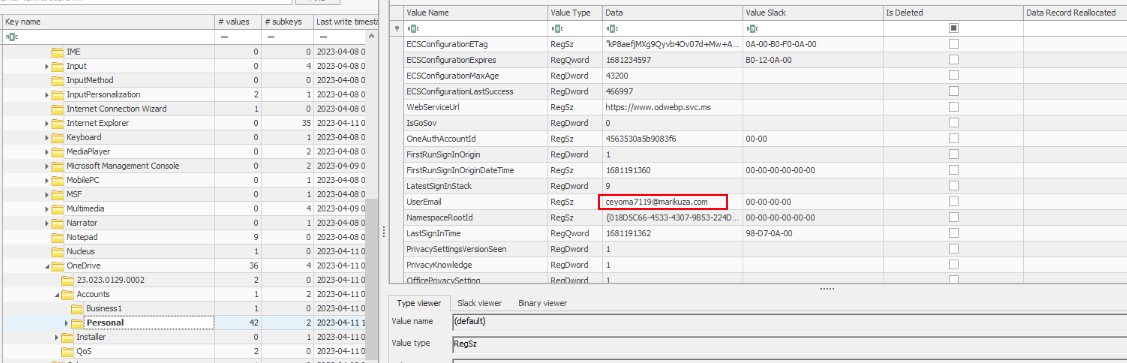Expand the Personal tree node

click(67, 323)
